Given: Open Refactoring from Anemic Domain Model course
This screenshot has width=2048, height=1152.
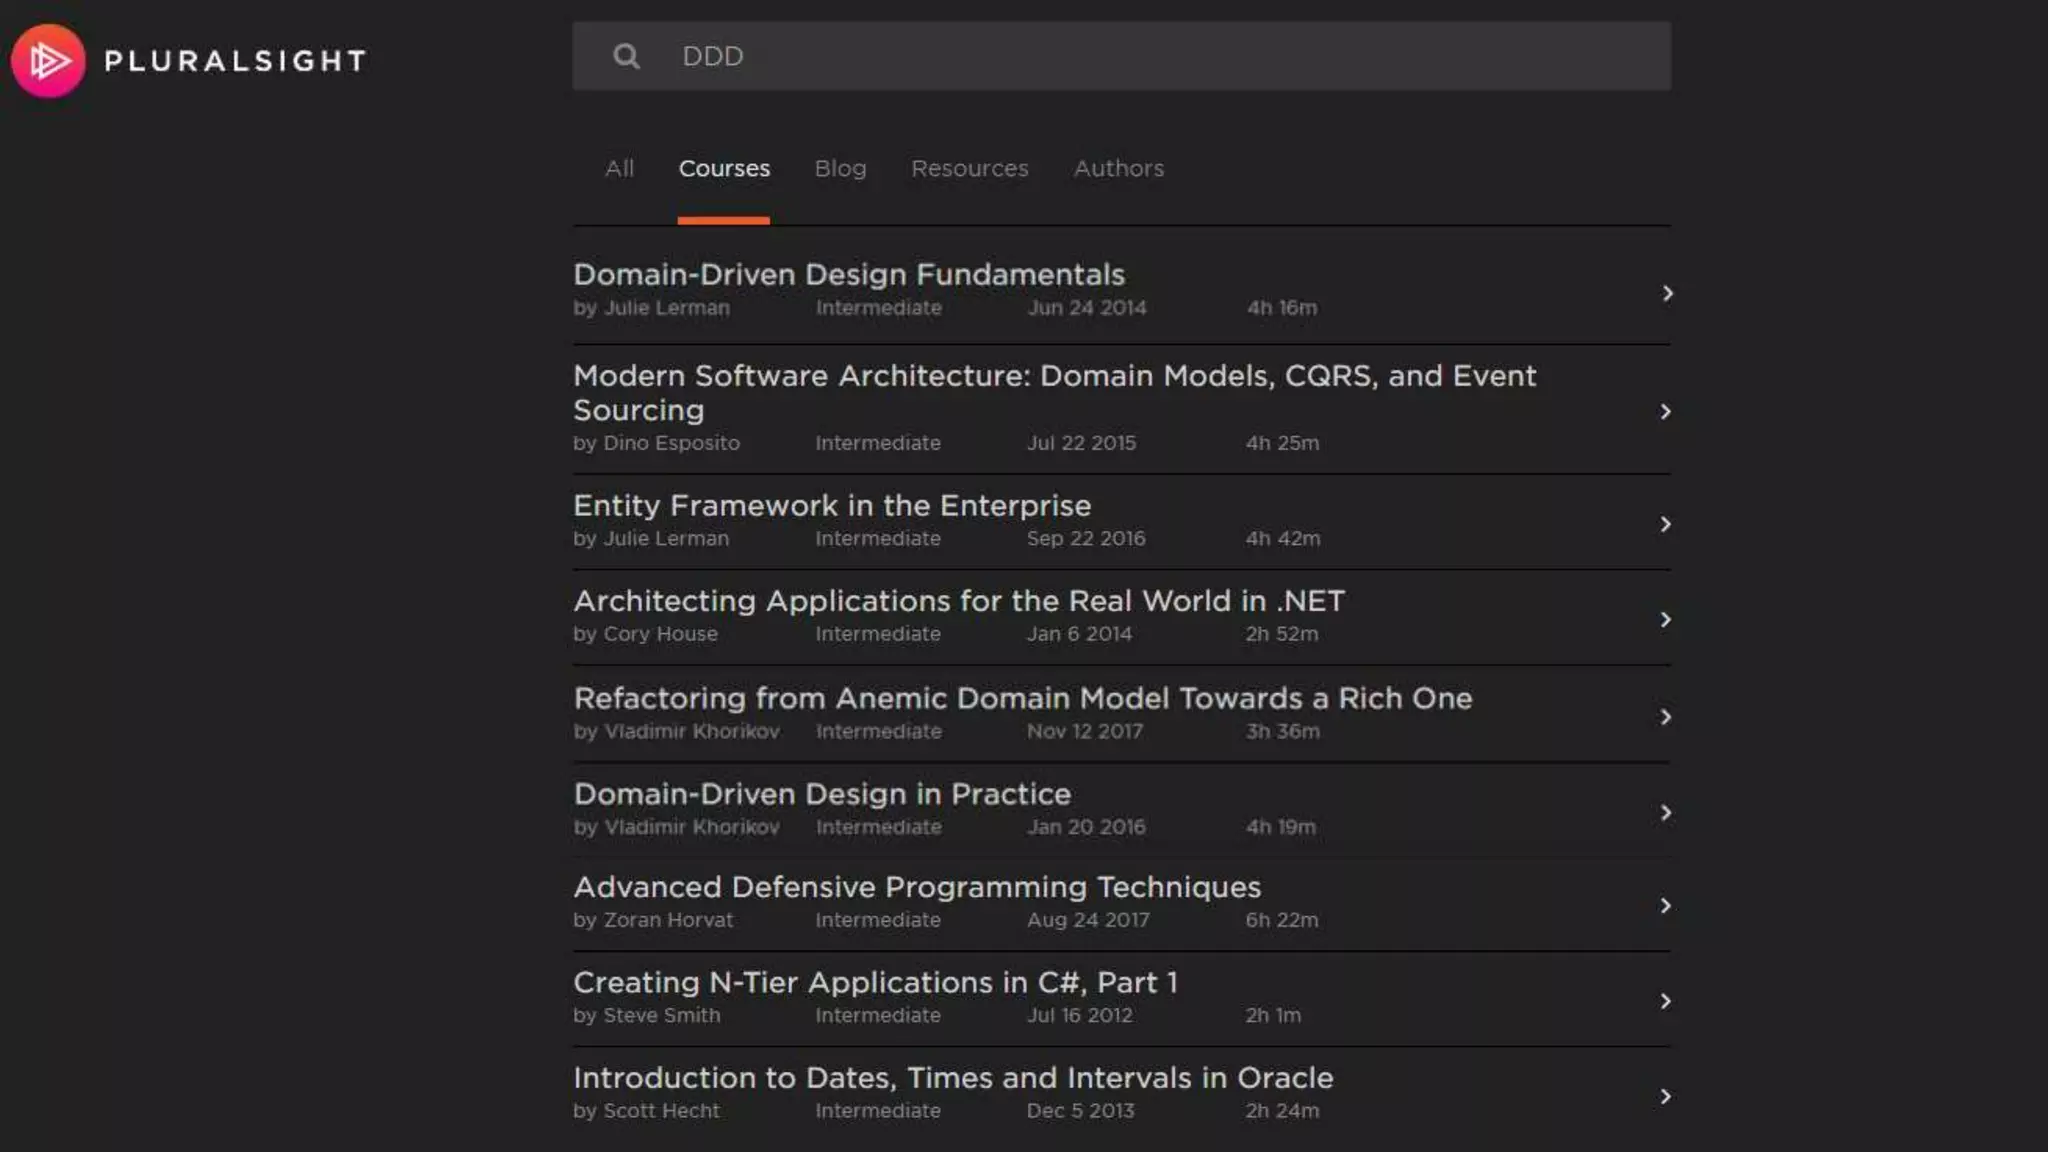Looking at the screenshot, I should [1022, 698].
